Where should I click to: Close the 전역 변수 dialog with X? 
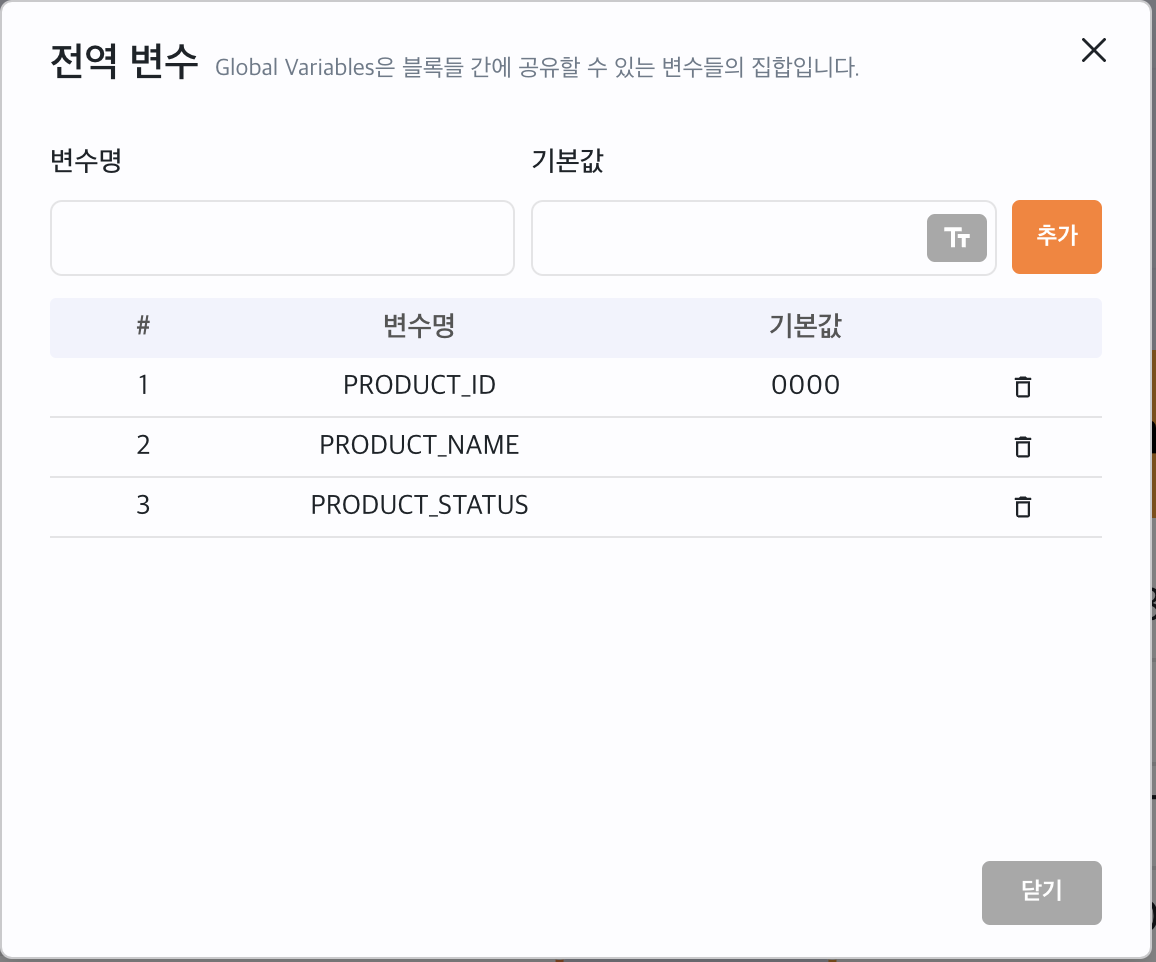pyautogui.click(x=1093, y=50)
